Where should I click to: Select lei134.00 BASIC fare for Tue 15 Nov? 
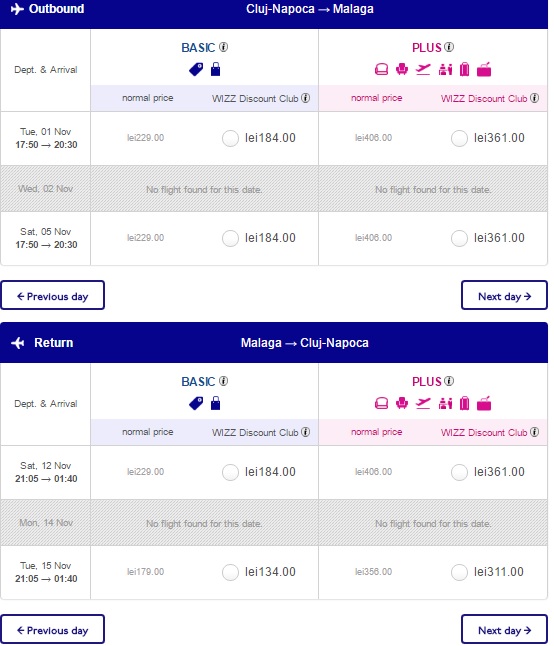pos(230,572)
